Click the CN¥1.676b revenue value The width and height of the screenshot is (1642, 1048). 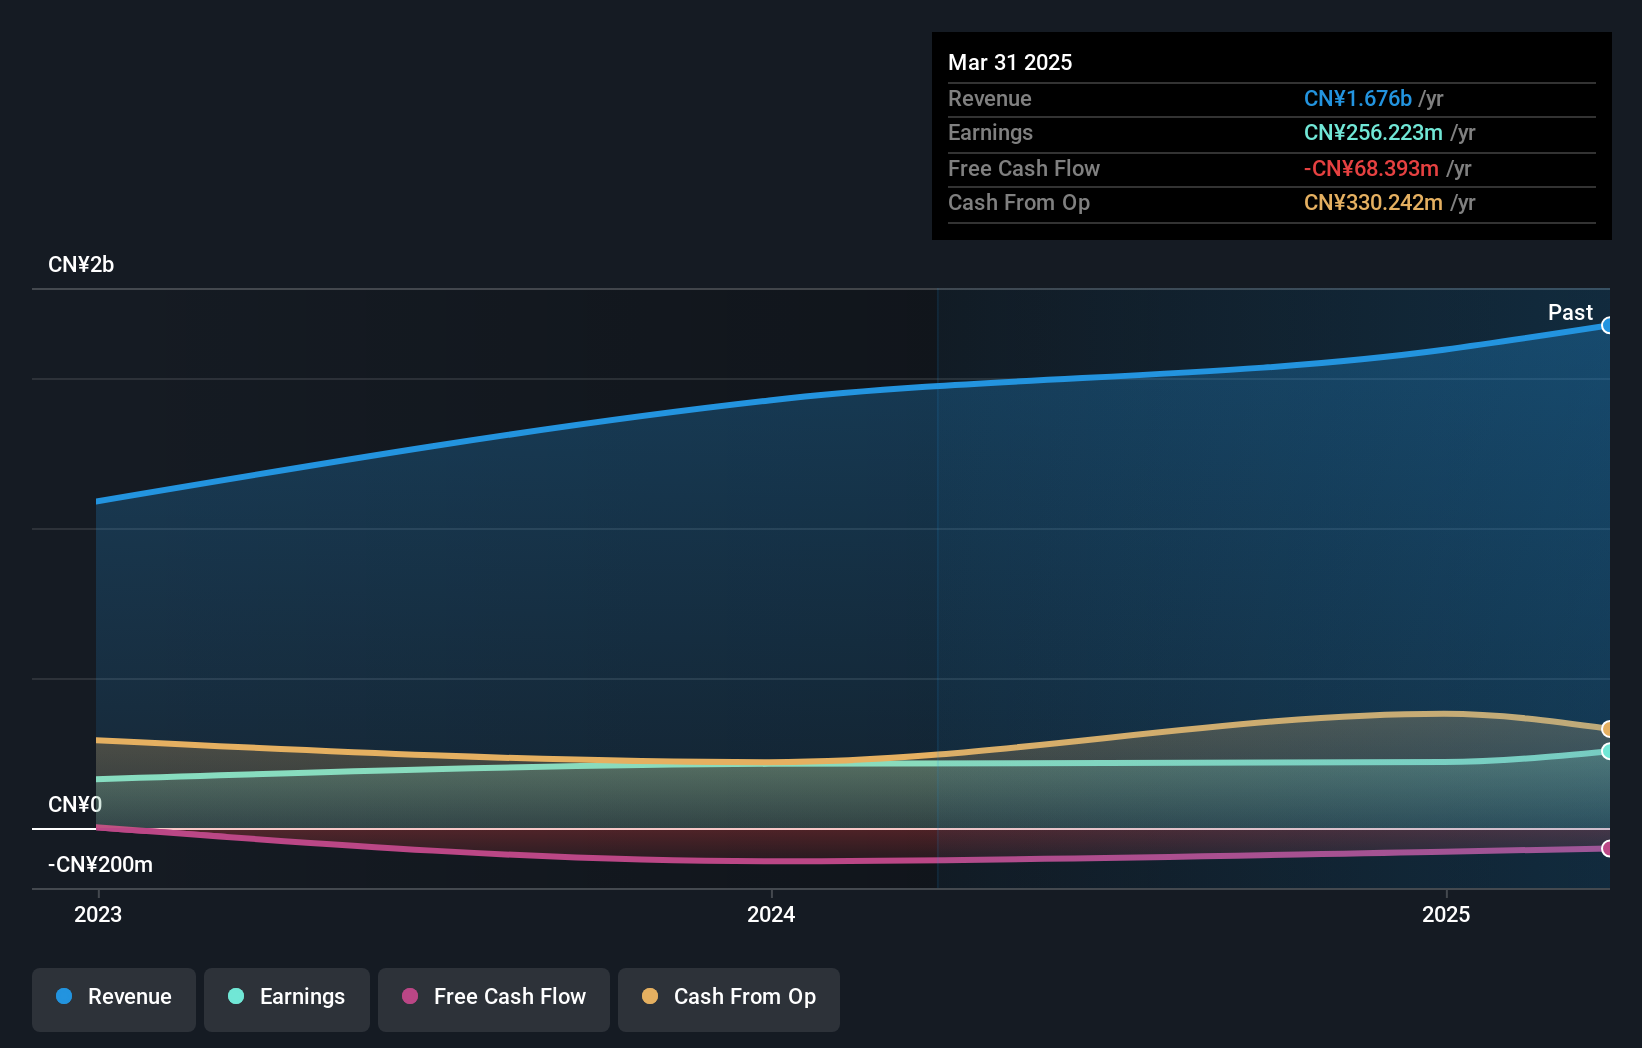click(x=1358, y=98)
